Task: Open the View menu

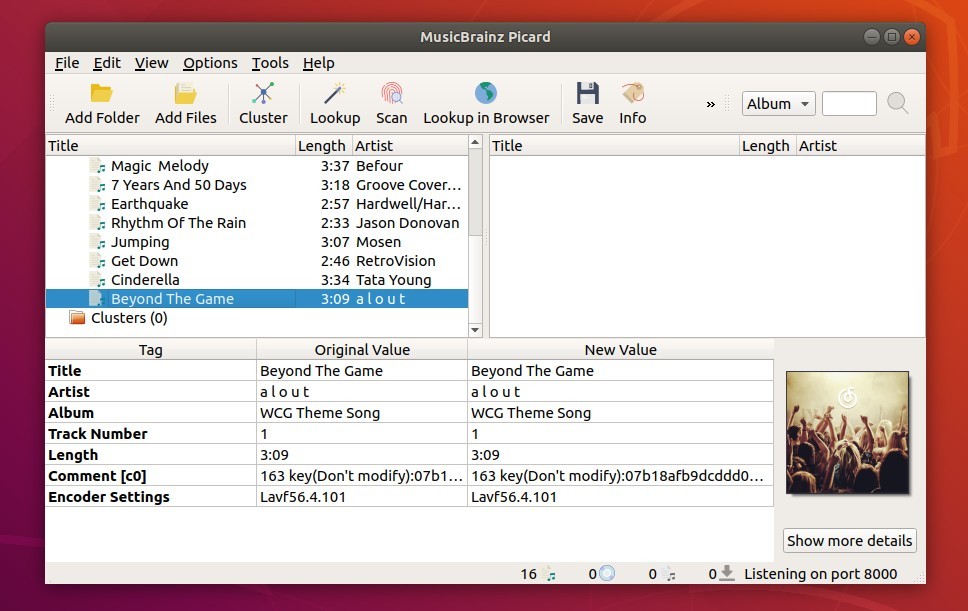Action: 151,63
